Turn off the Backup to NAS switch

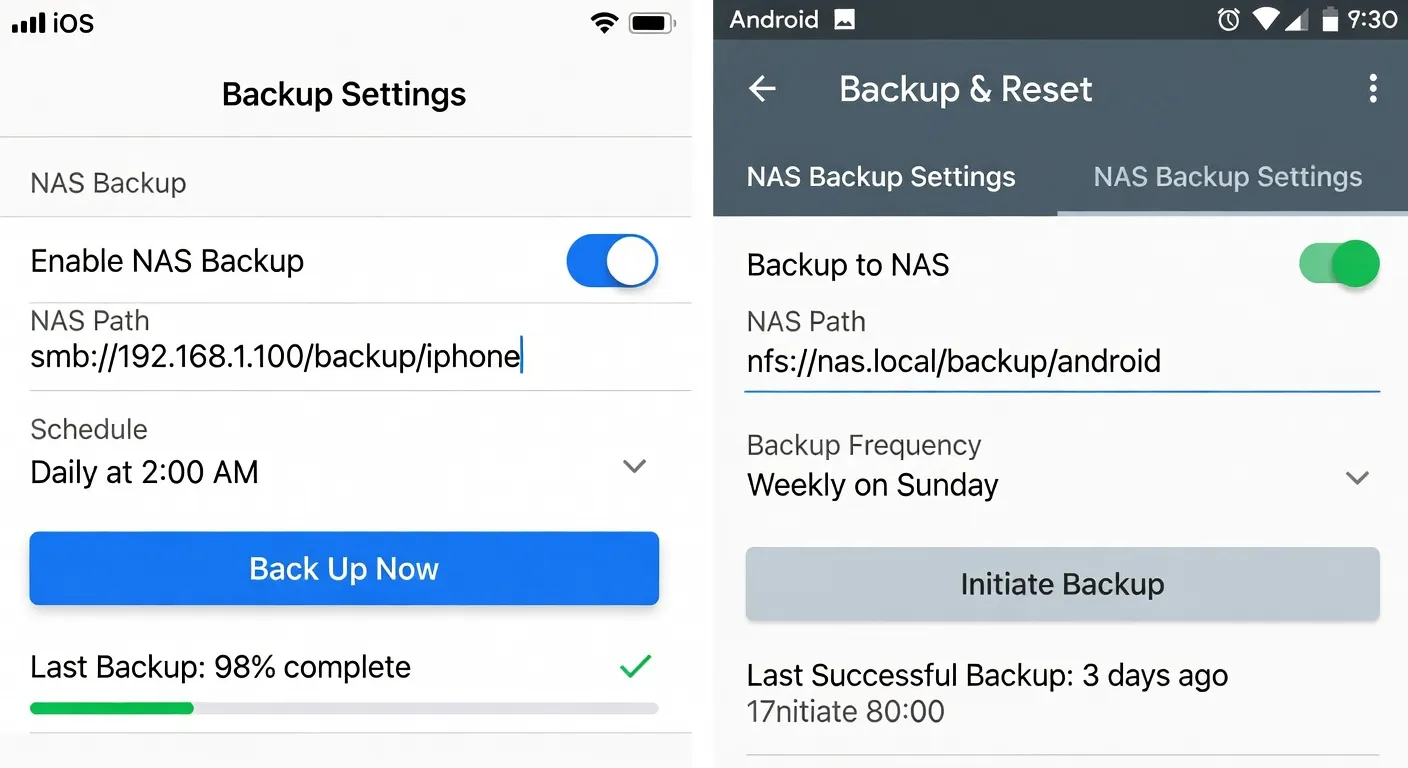[1339, 264]
